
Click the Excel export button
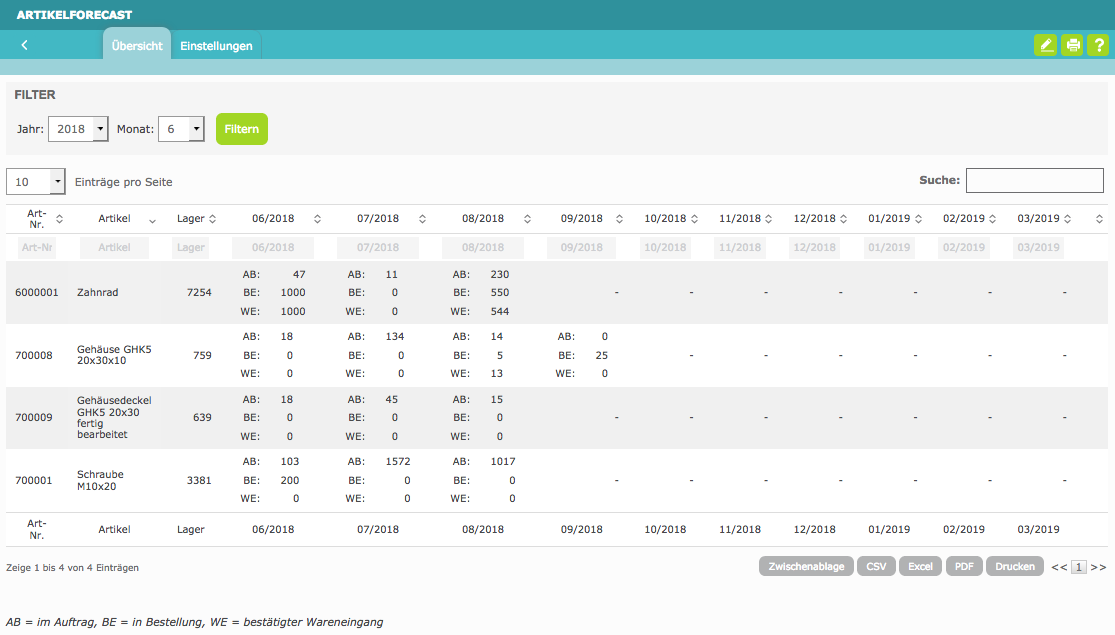[x=920, y=566]
